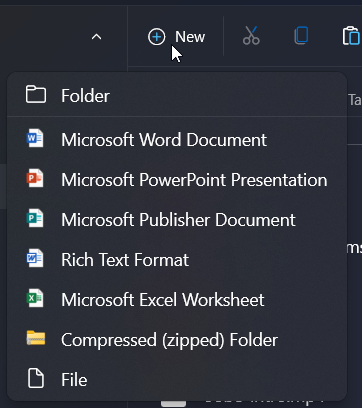Click the Excel worksheet icon
The width and height of the screenshot is (362, 408).
point(35,298)
